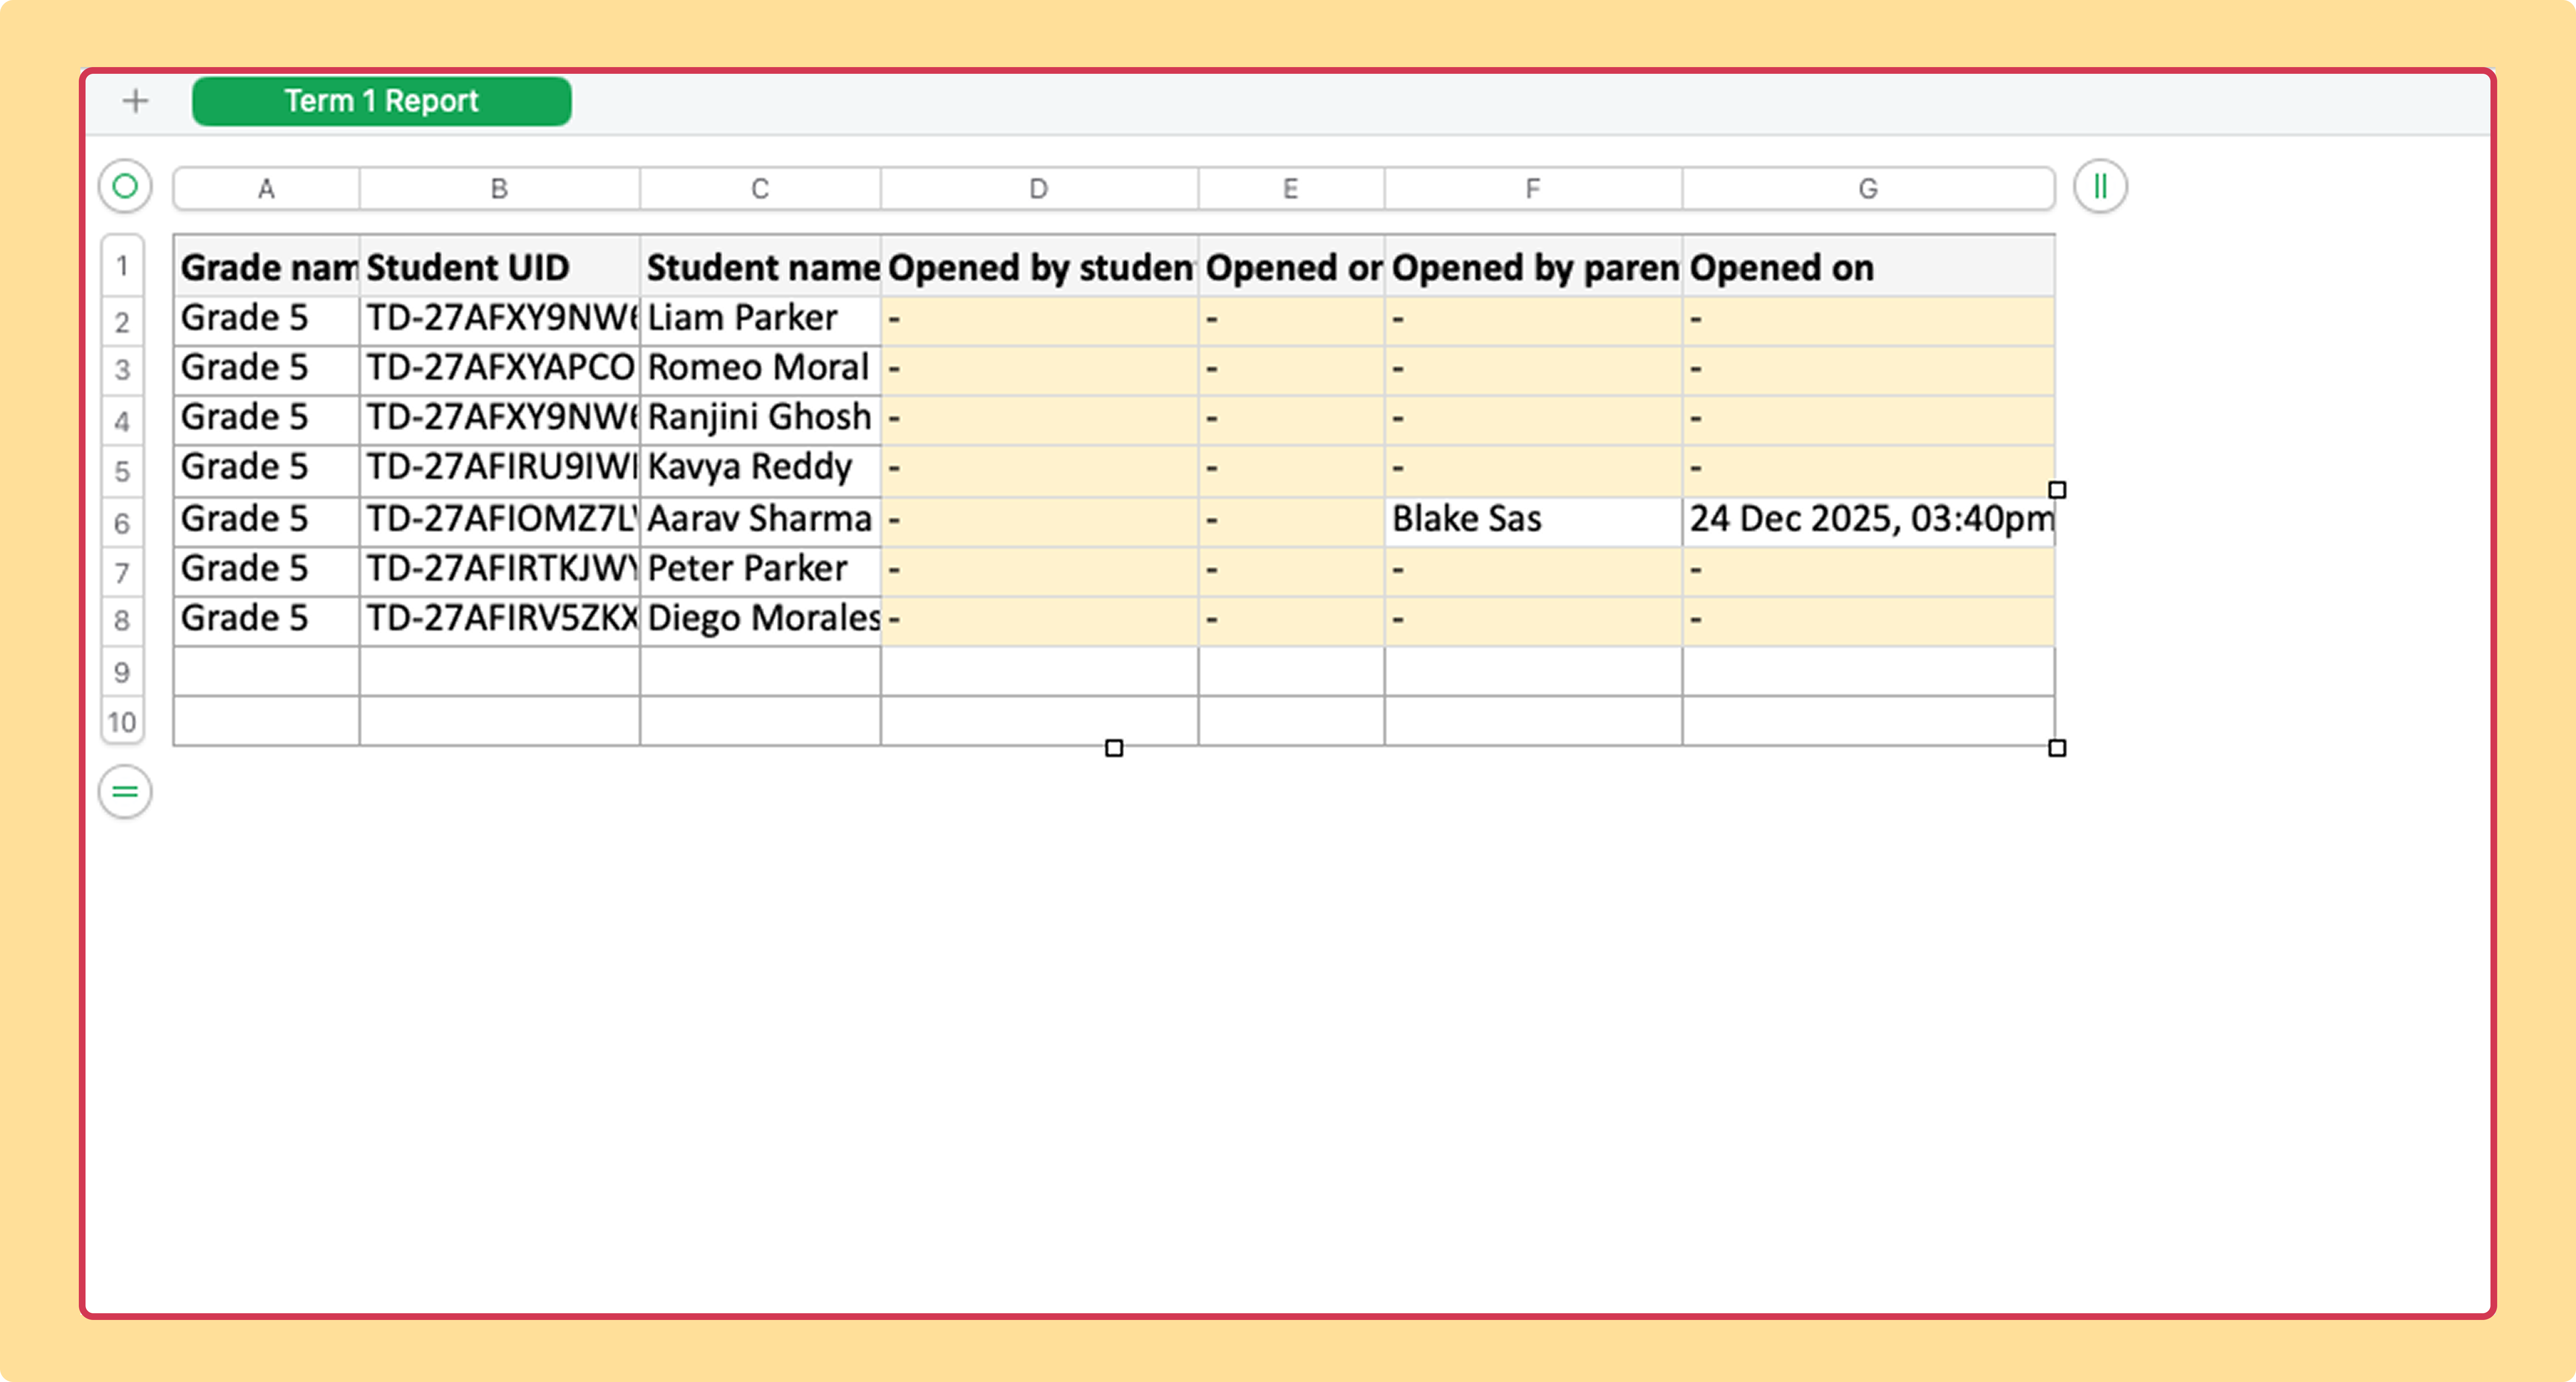Open the Term 1 Report sheet tab
2576x1382 pixels.
(381, 101)
